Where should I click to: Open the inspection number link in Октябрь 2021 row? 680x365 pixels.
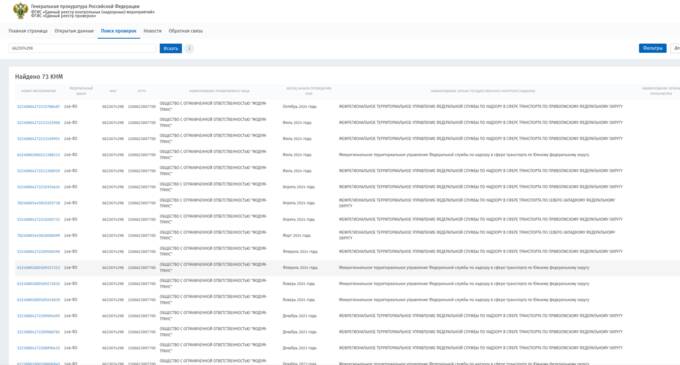(x=39, y=107)
